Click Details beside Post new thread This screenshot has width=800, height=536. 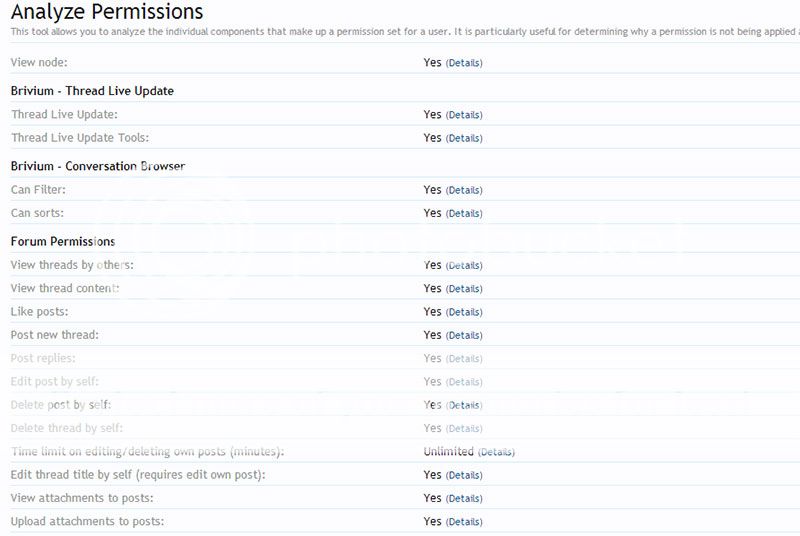(464, 335)
